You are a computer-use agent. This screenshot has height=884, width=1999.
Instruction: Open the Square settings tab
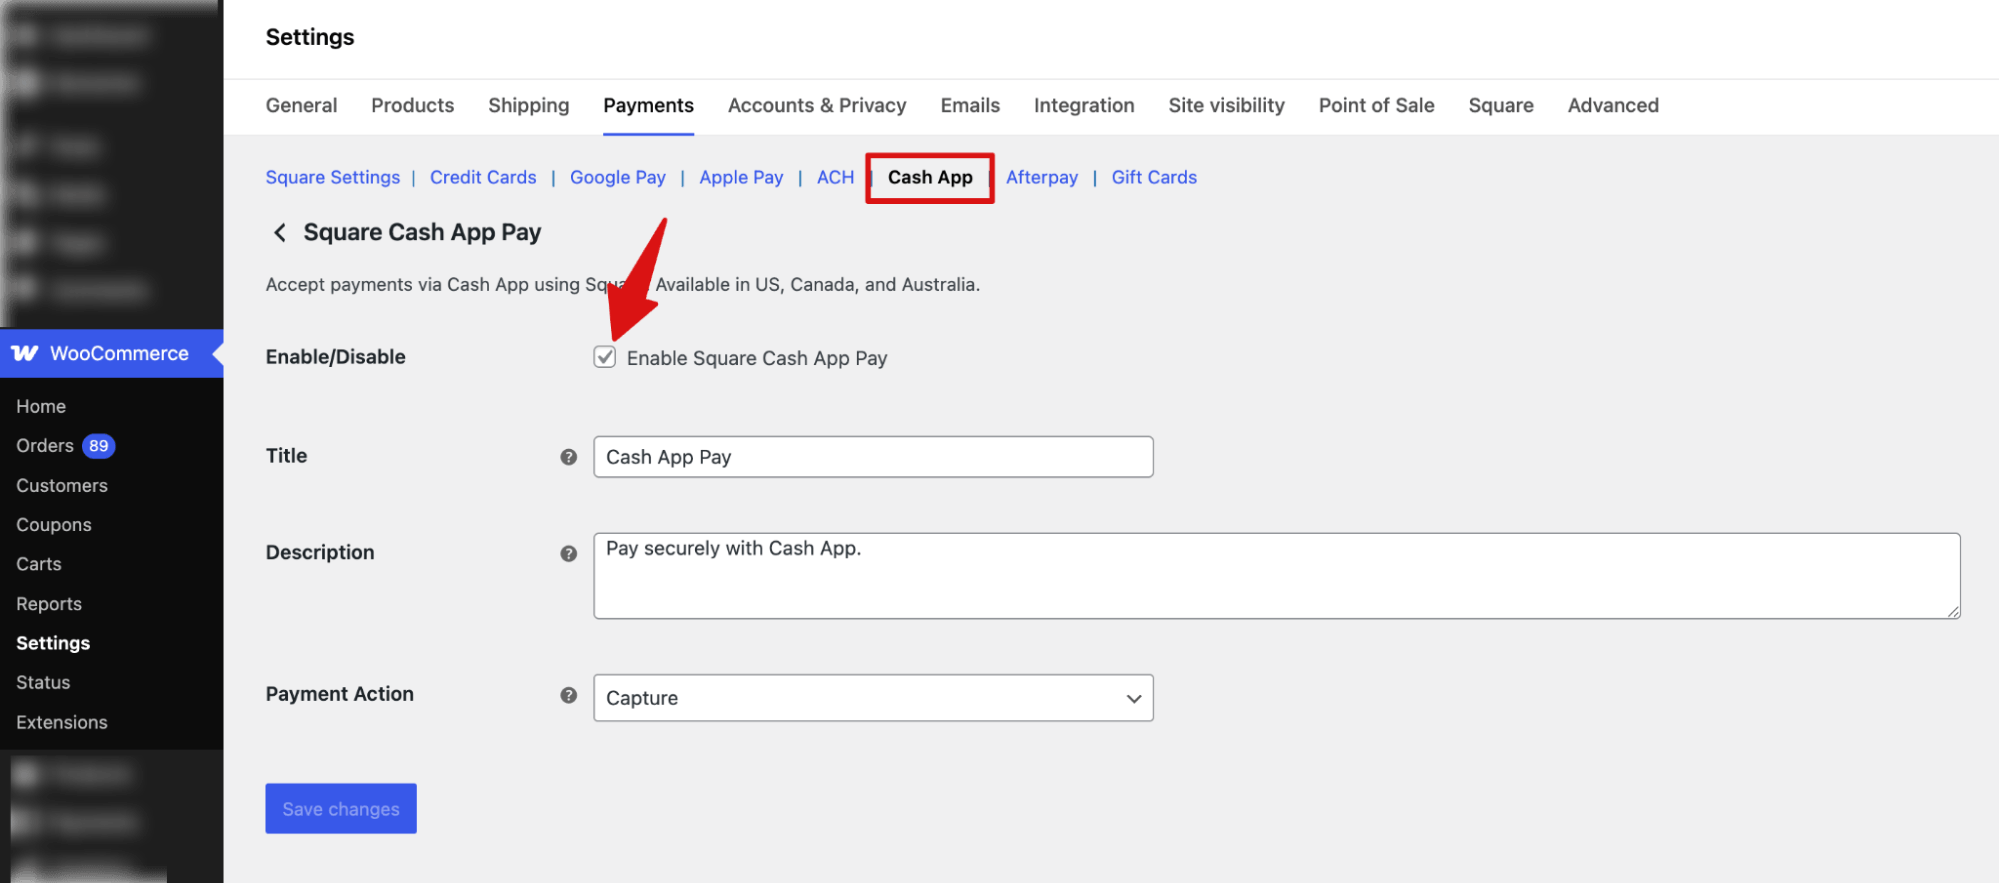click(x=1500, y=106)
